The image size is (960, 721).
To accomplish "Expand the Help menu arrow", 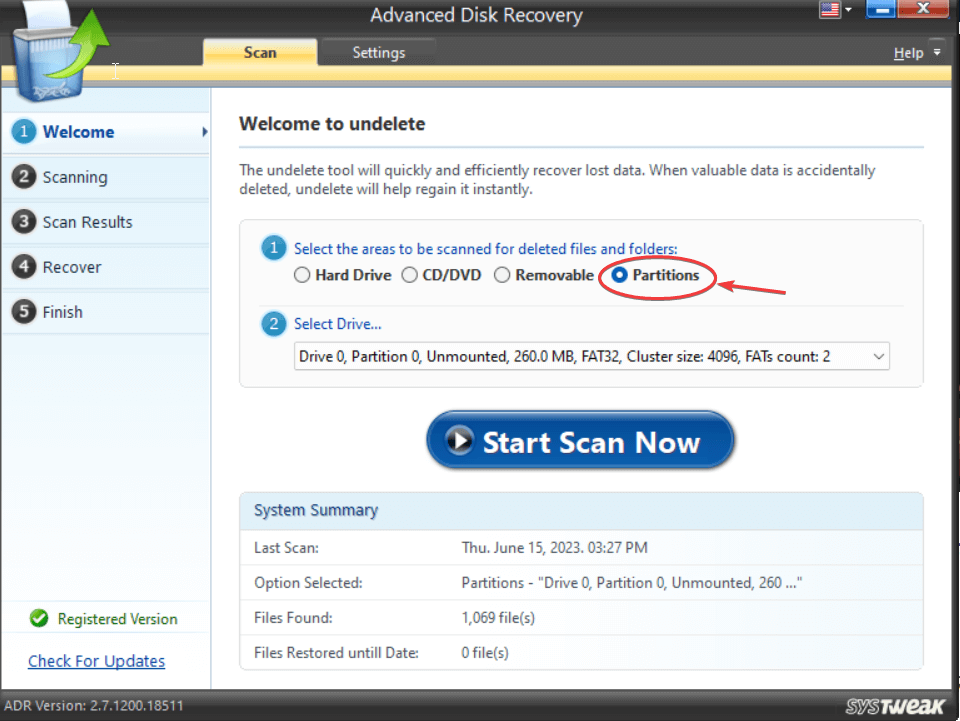I will [937, 53].
